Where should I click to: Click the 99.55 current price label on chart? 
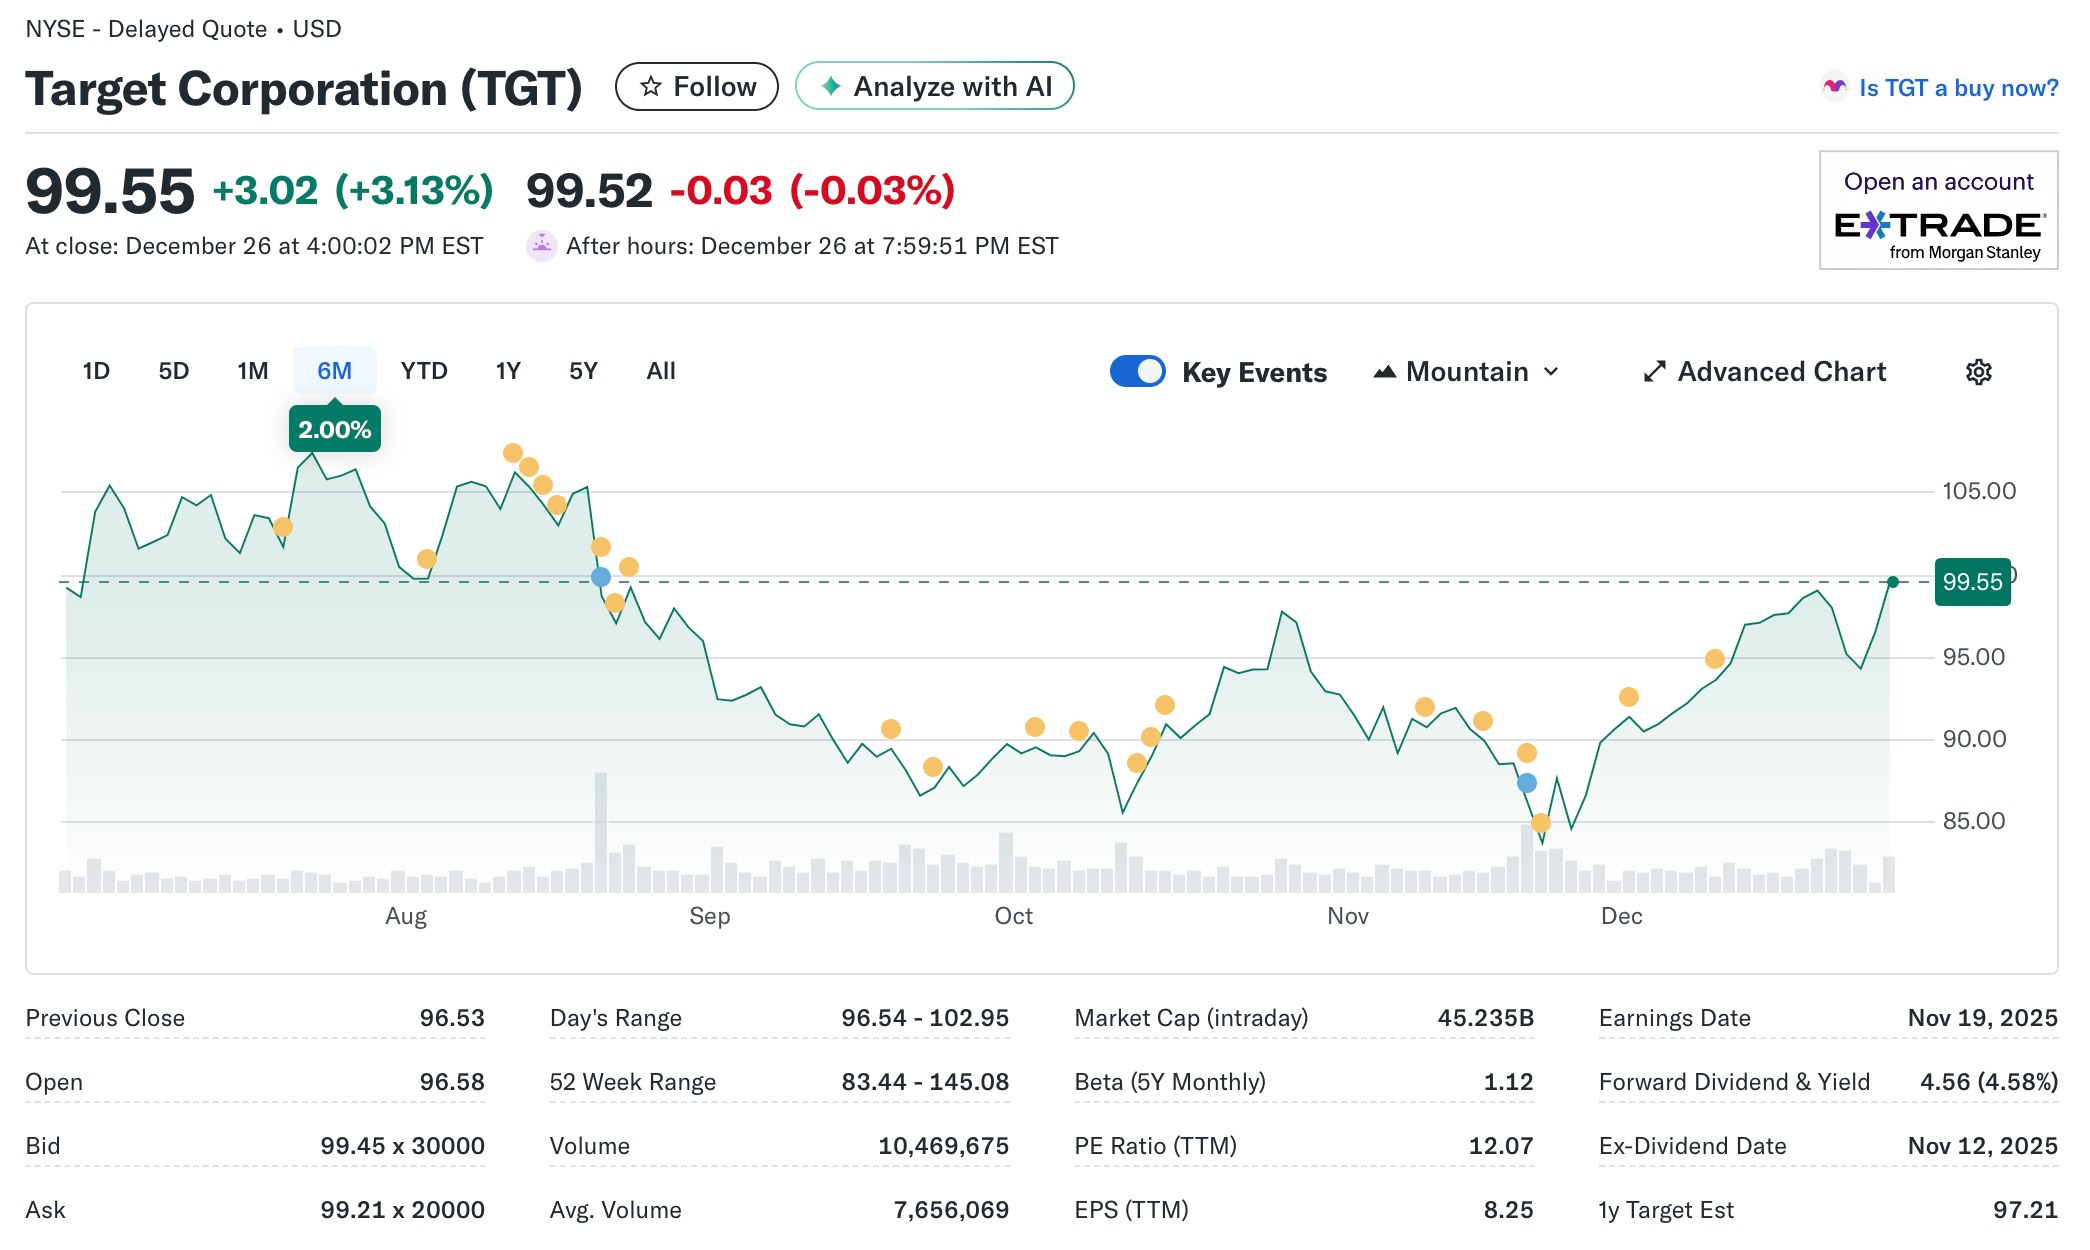click(1972, 582)
